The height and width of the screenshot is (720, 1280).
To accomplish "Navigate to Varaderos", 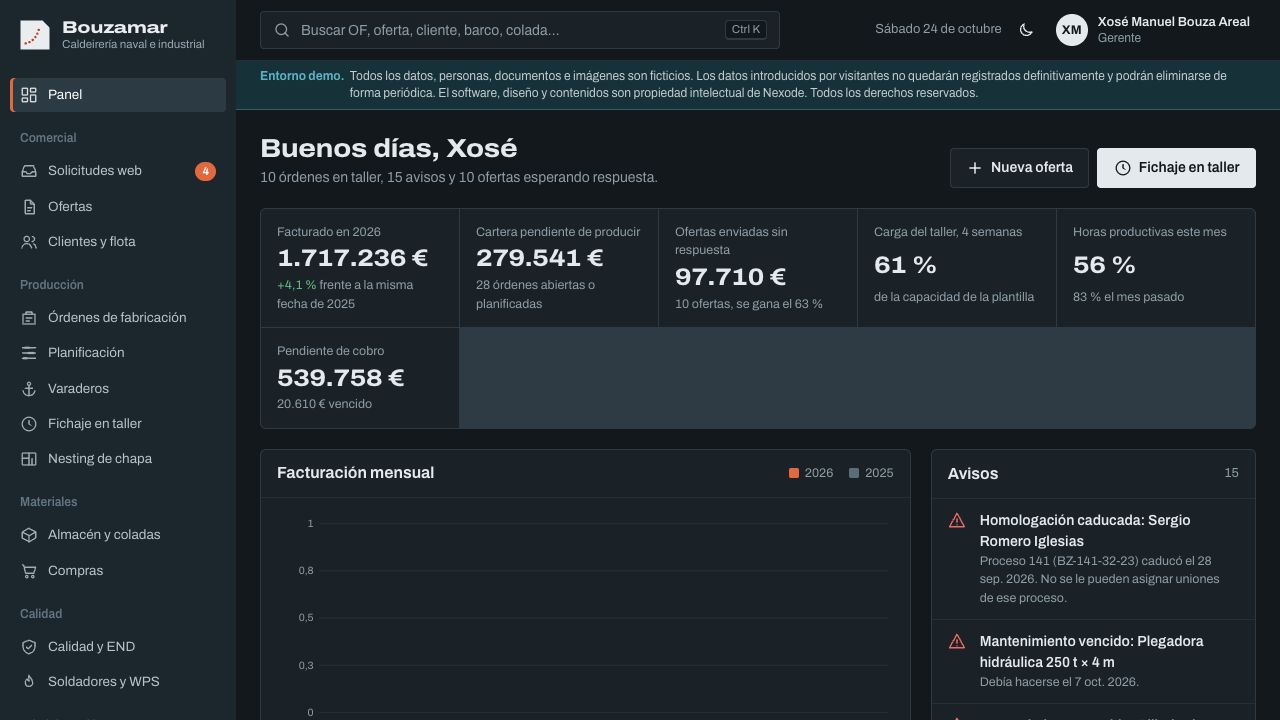I will point(118,389).
